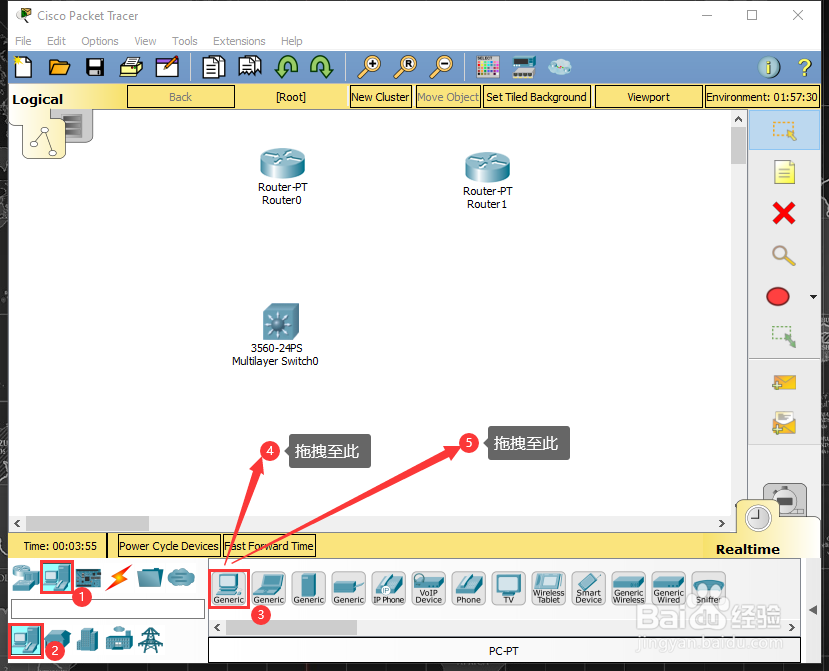Click the Viewport button
Viewport: 829px width, 671px height.
tap(649, 97)
